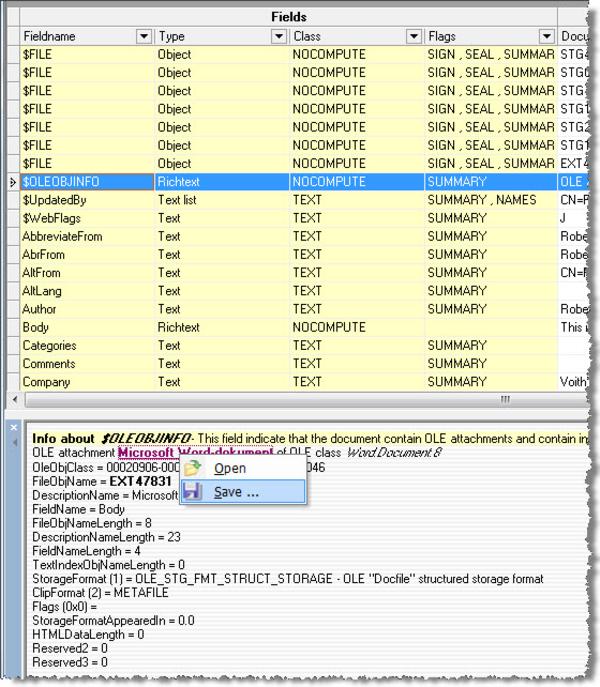Select the Author field name cell

[87, 309]
